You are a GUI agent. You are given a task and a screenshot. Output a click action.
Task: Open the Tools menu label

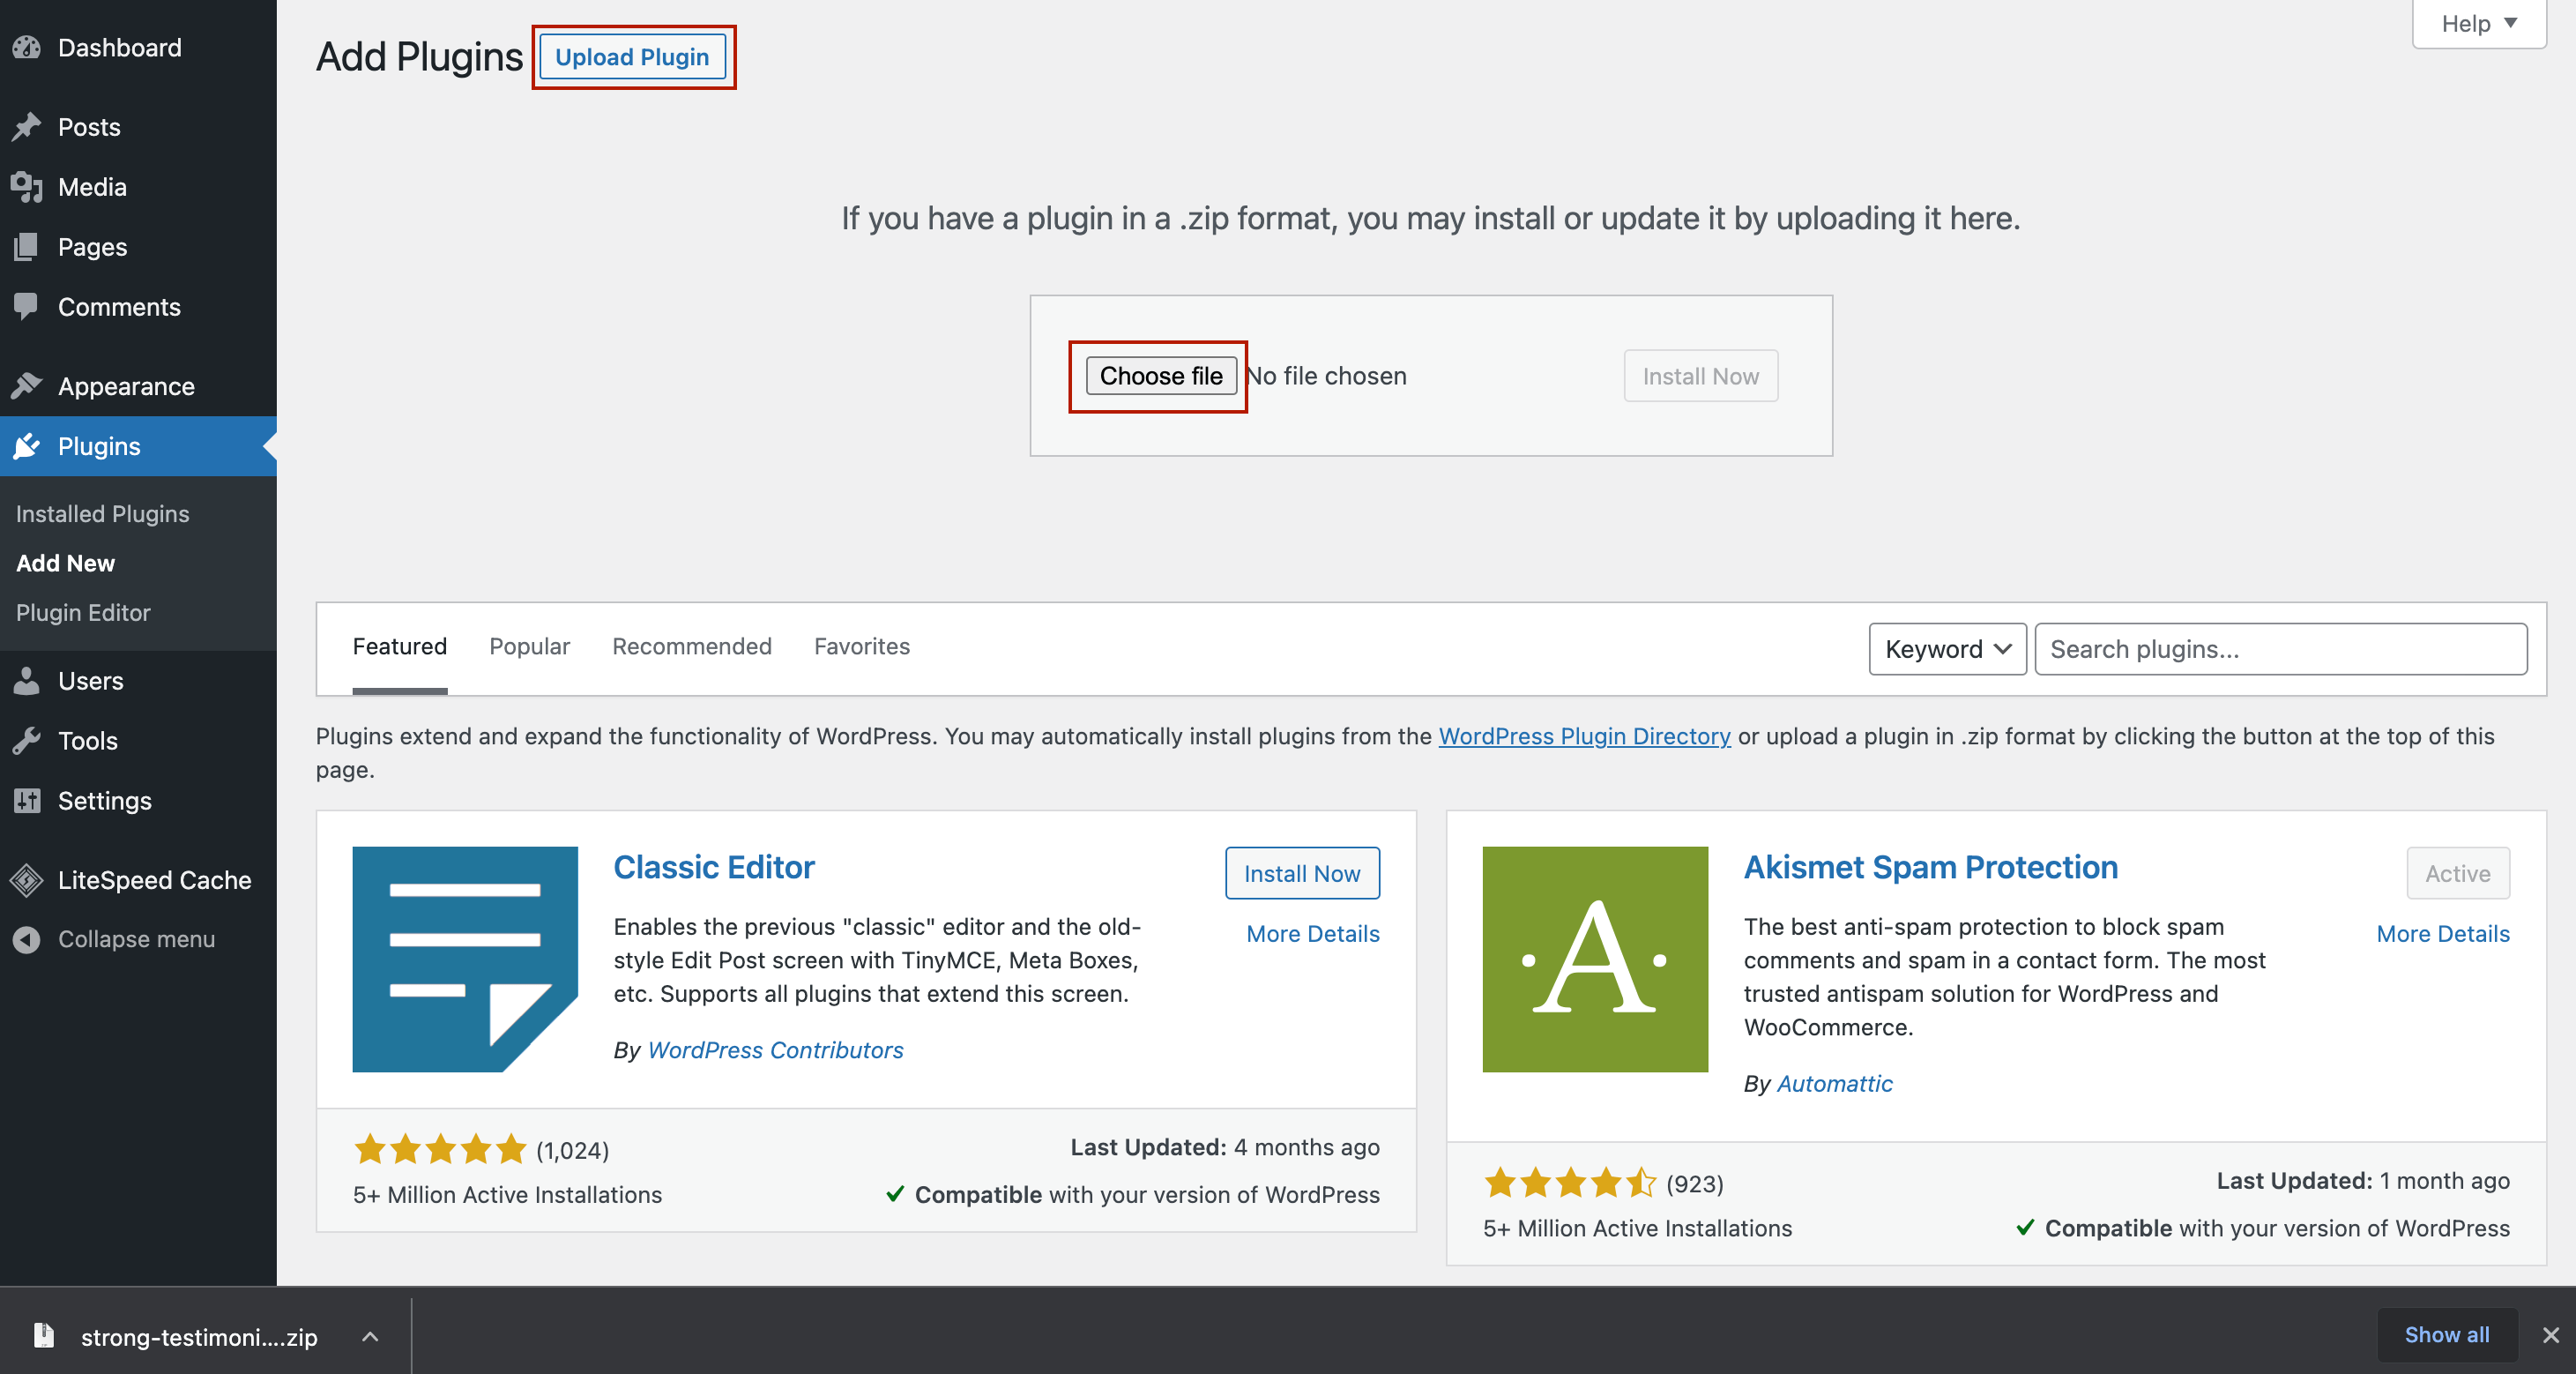pyautogui.click(x=88, y=741)
